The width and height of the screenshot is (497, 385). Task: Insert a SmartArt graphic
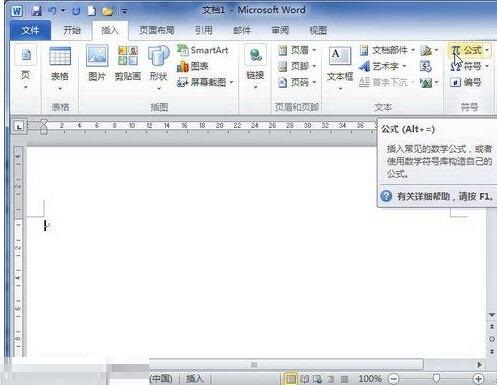click(x=203, y=50)
